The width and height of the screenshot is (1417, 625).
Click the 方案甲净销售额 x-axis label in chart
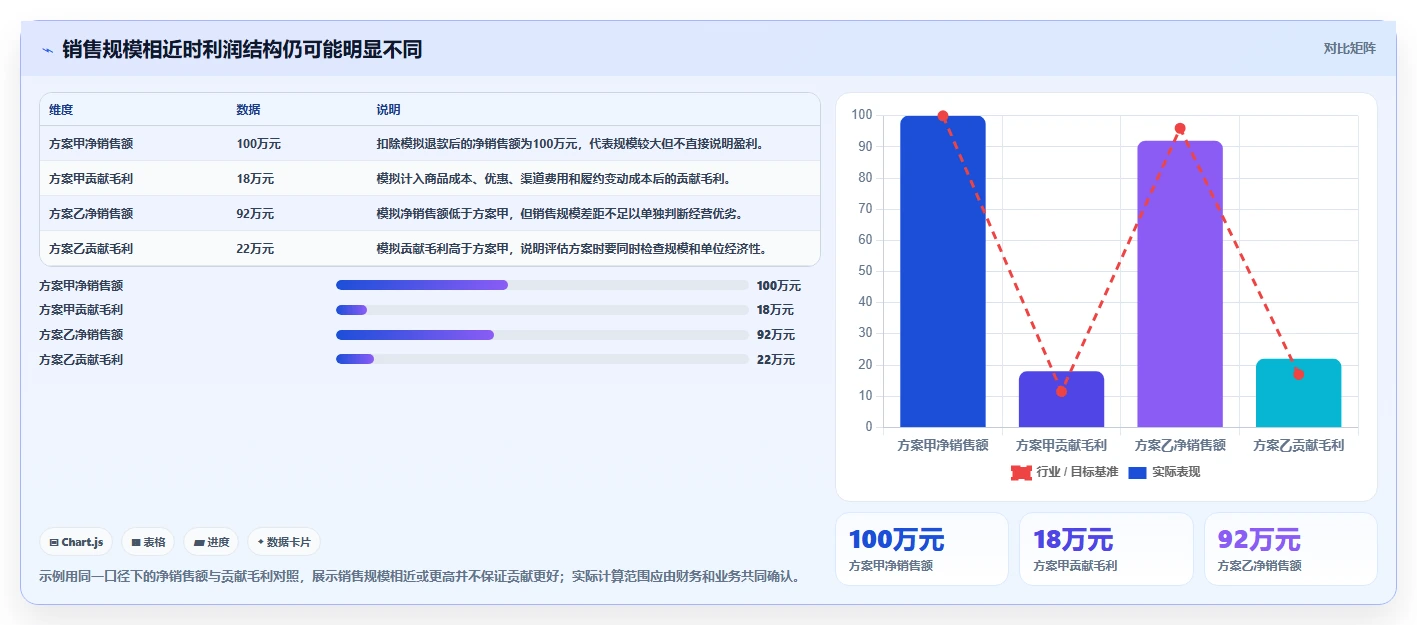tap(943, 445)
